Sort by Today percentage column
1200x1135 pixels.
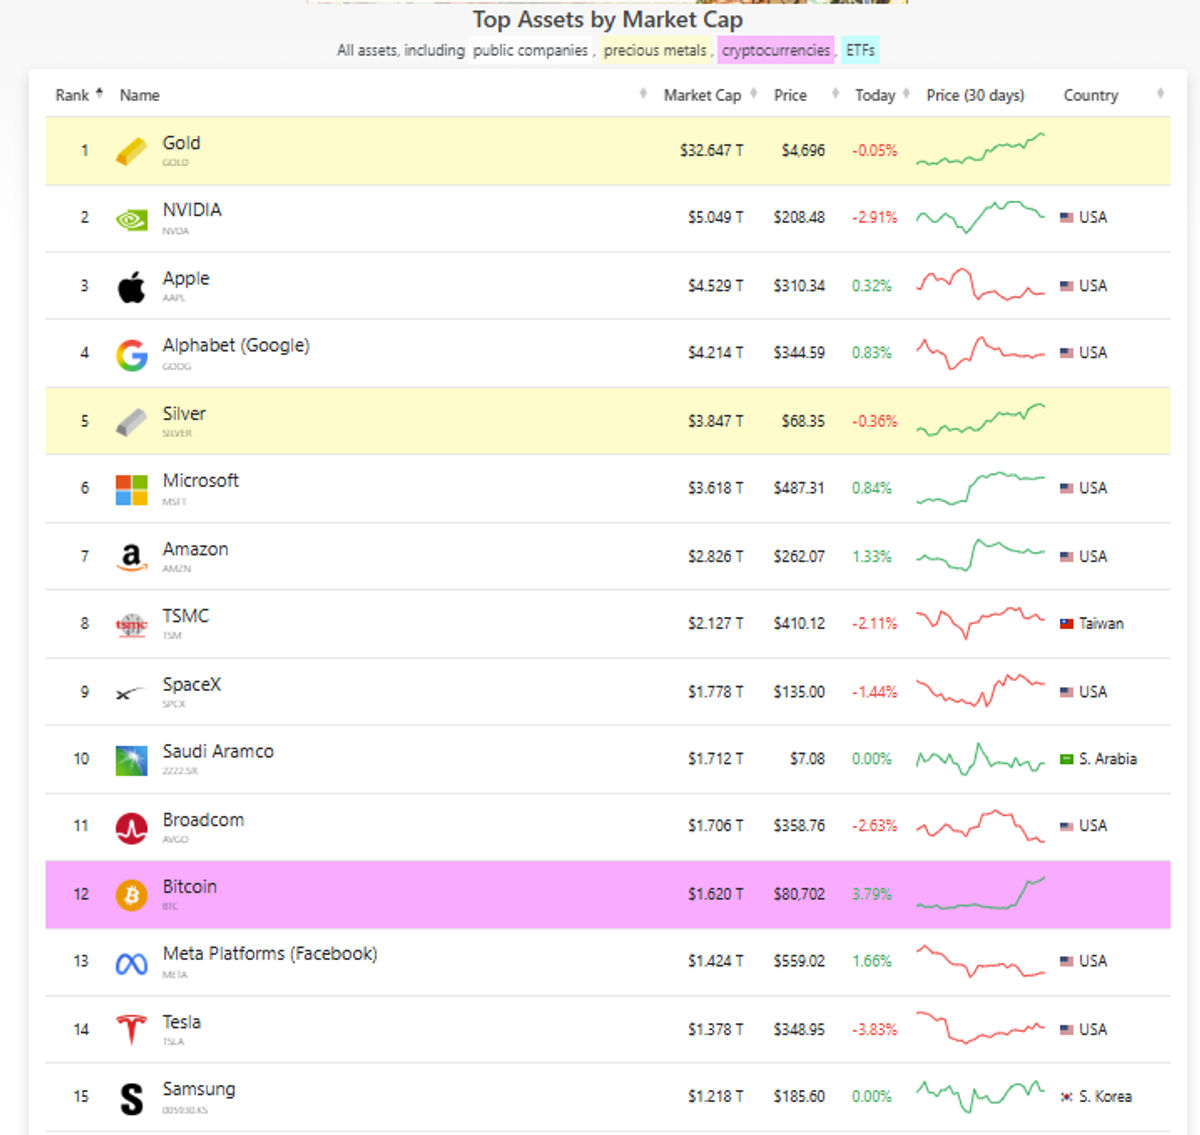[x=875, y=95]
